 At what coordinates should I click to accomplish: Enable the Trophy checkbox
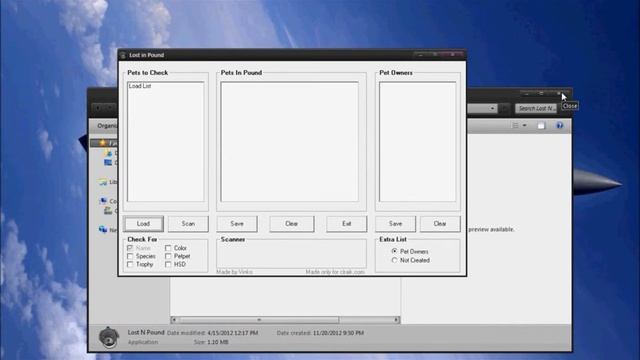tap(130, 264)
